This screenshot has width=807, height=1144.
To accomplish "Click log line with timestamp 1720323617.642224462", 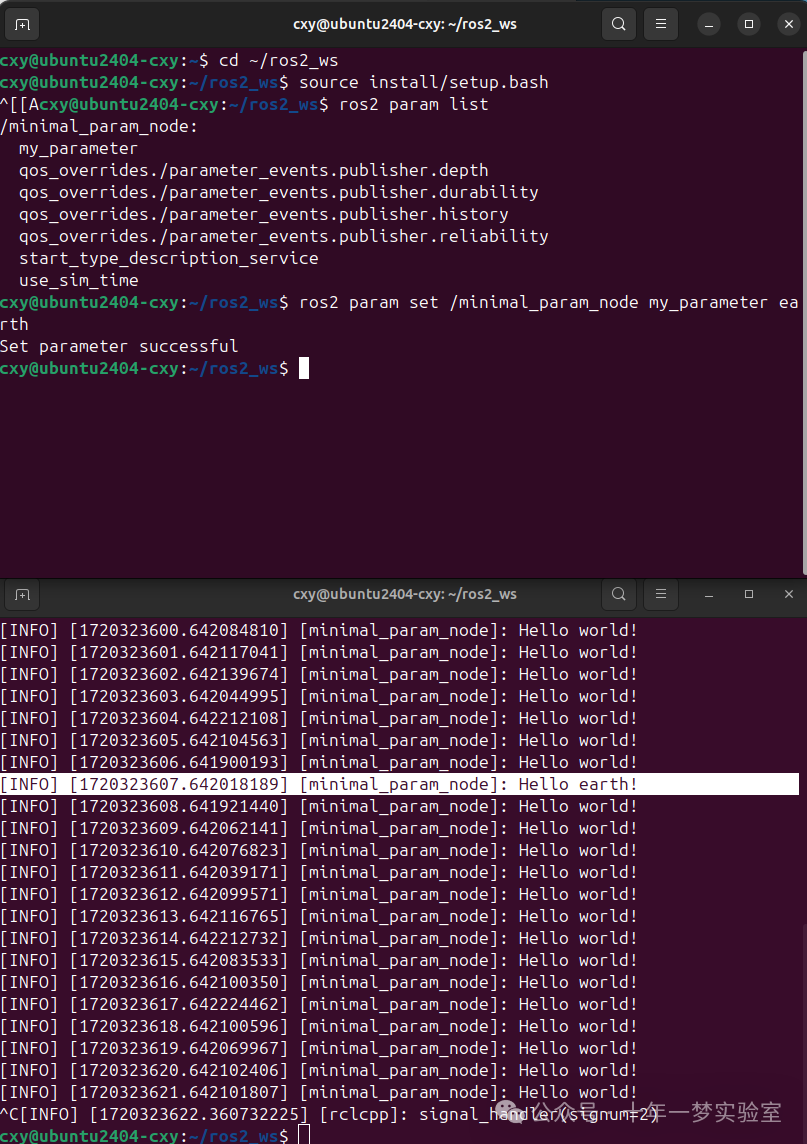I will click(319, 1005).
